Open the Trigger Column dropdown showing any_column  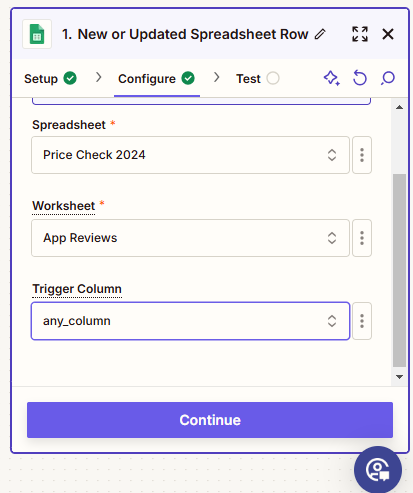pos(190,321)
